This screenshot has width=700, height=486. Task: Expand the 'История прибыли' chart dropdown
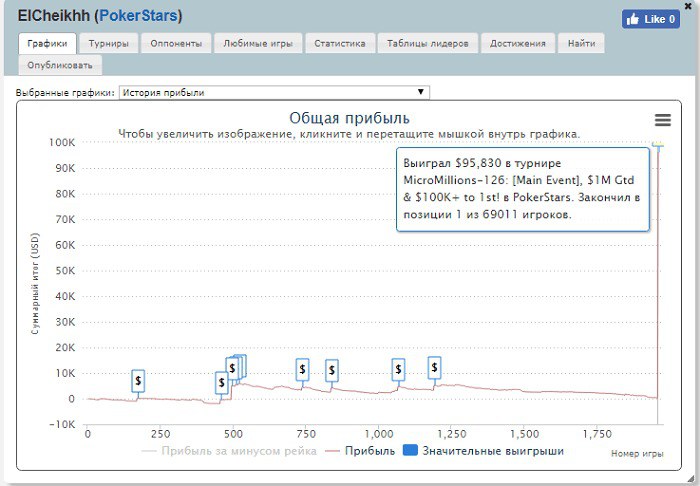click(x=273, y=92)
